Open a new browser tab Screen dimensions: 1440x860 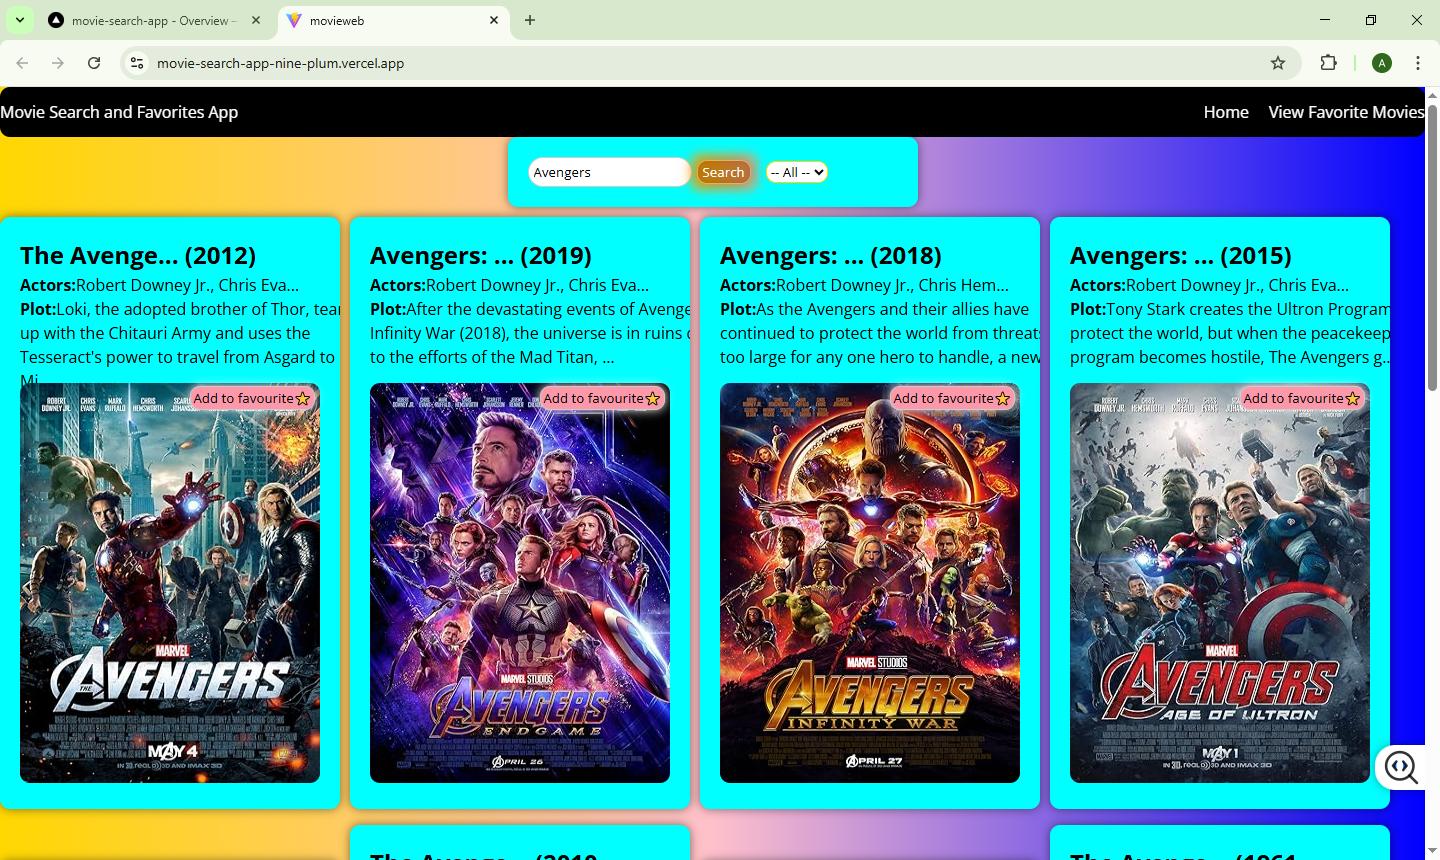click(530, 20)
